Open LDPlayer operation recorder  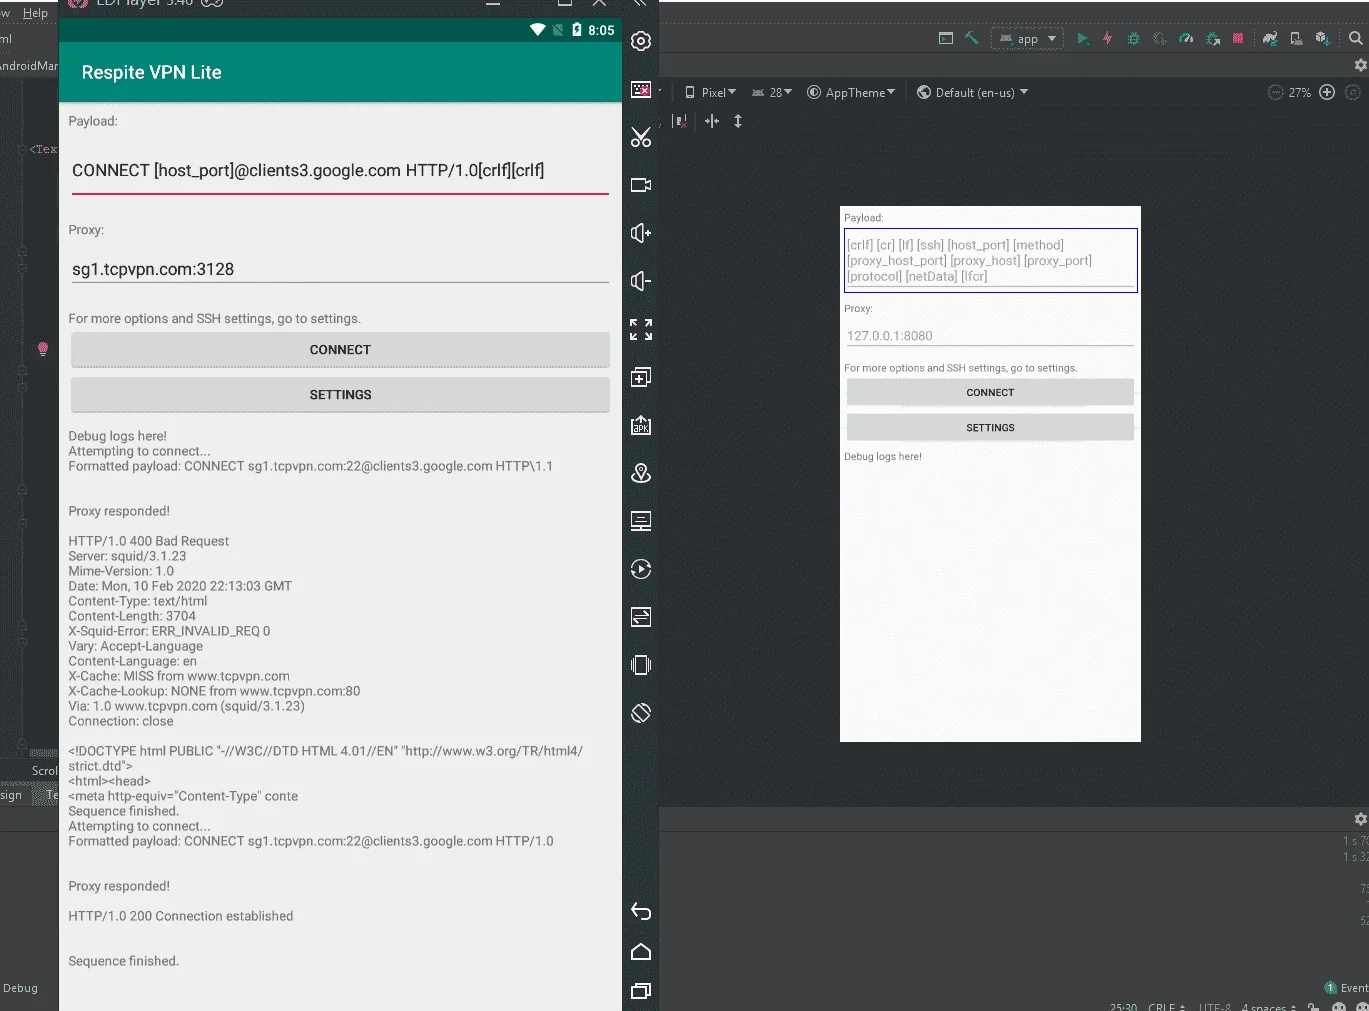pos(641,569)
